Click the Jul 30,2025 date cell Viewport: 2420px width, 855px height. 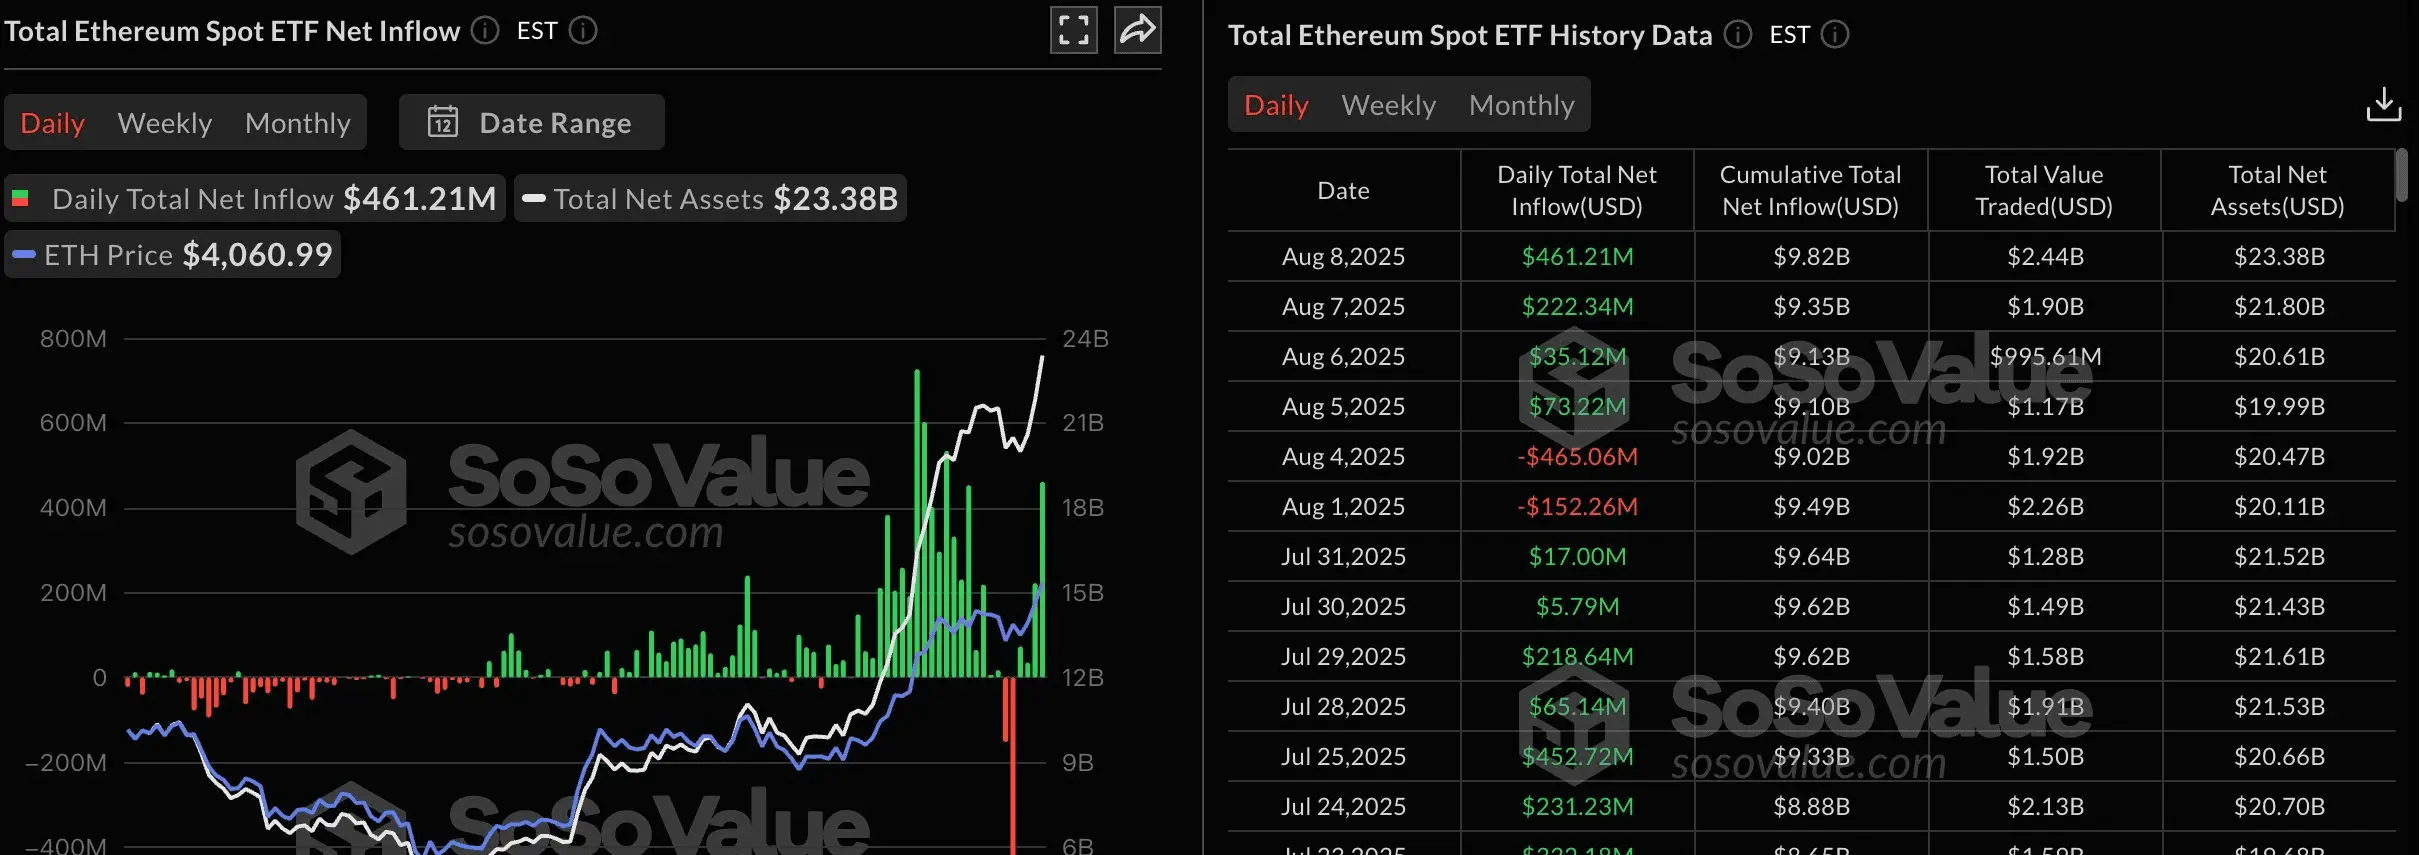1343,606
